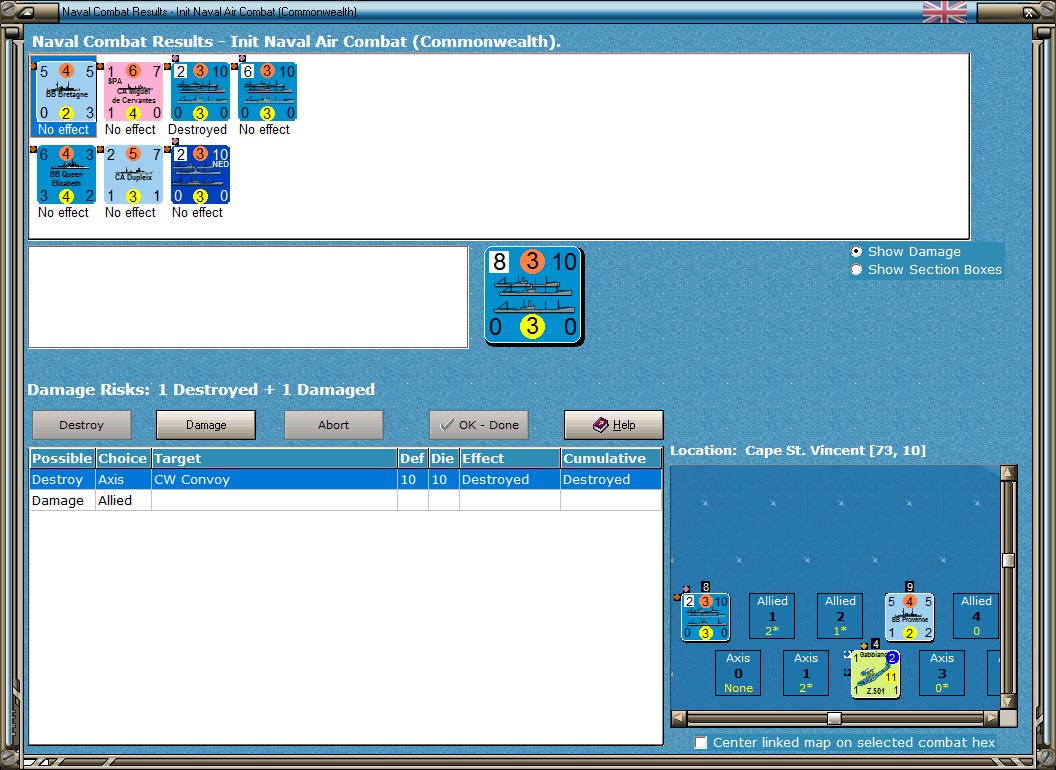Click the Allied 4 section box
The height and width of the screenshot is (770, 1056).
point(976,616)
